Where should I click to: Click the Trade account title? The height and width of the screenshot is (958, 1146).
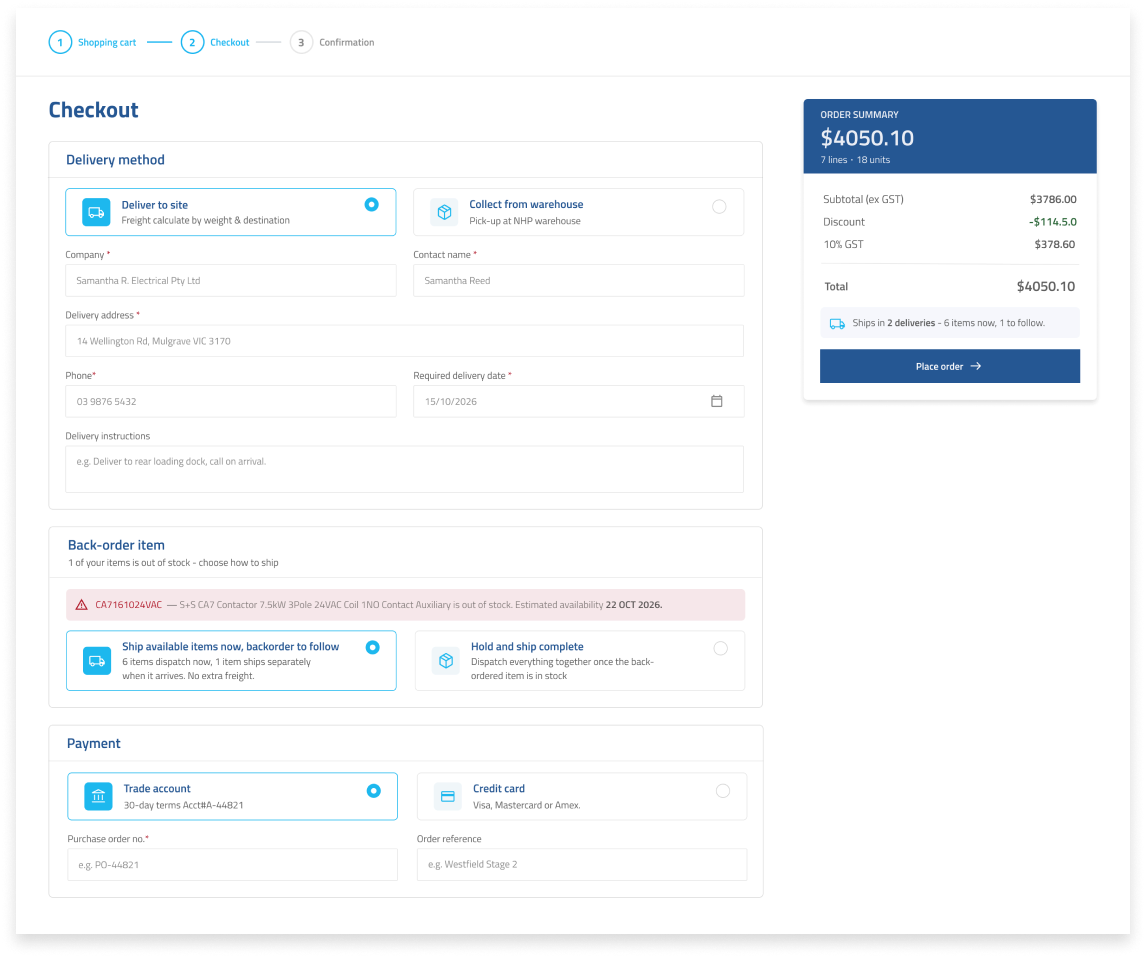pos(157,788)
